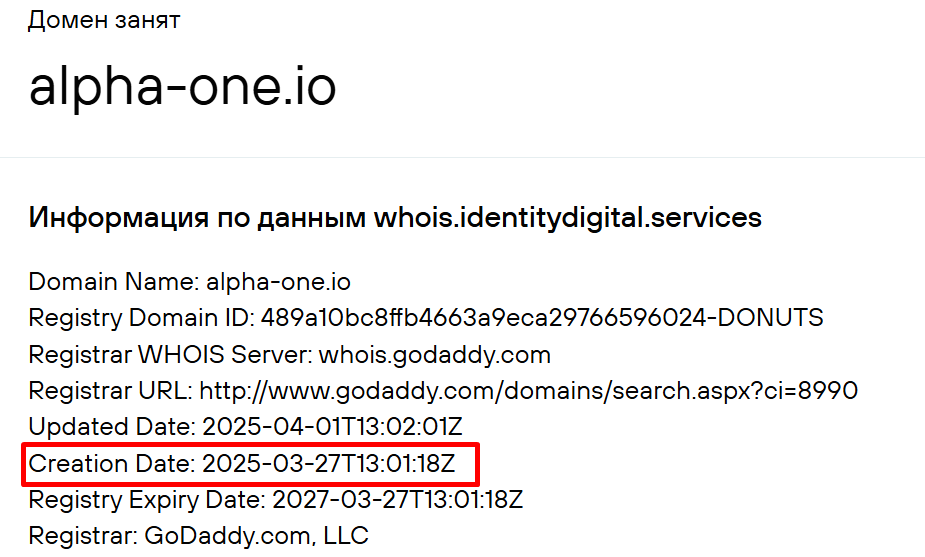Image resolution: width=925 pixels, height=557 pixels.
Task: Click the "Домен занят" status text
Action: coord(104,20)
